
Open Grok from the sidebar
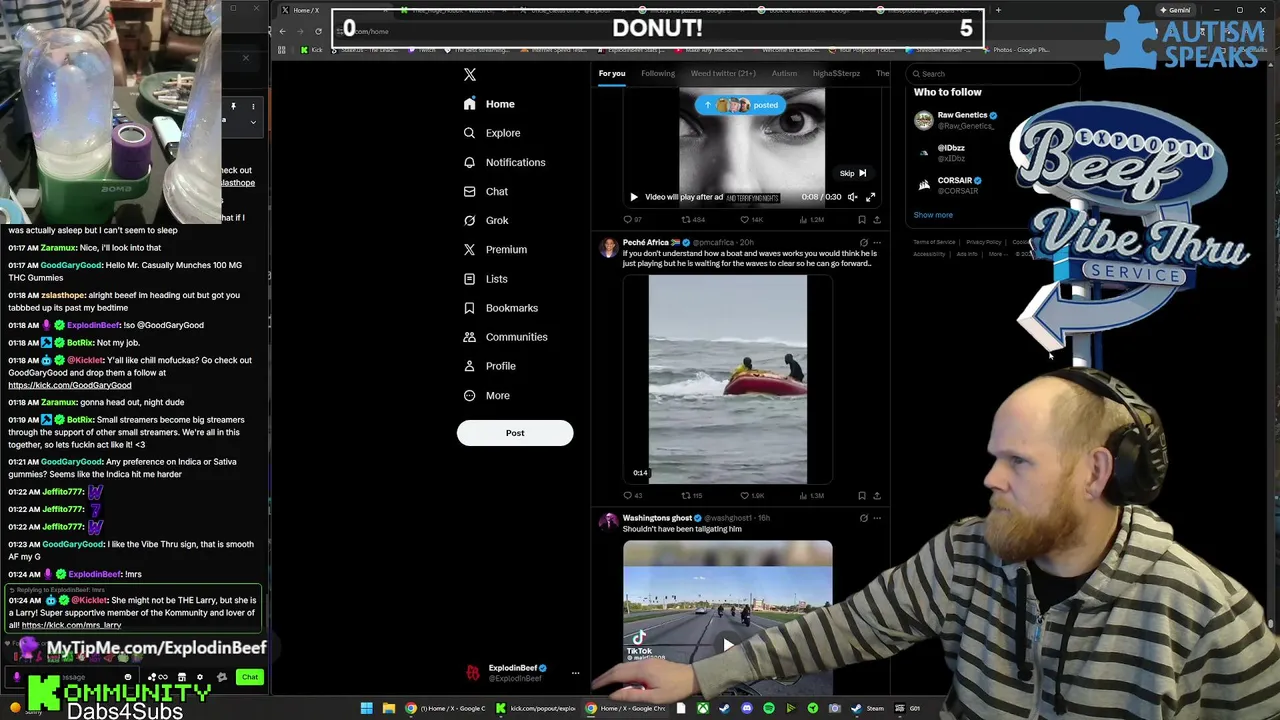click(x=485, y=220)
